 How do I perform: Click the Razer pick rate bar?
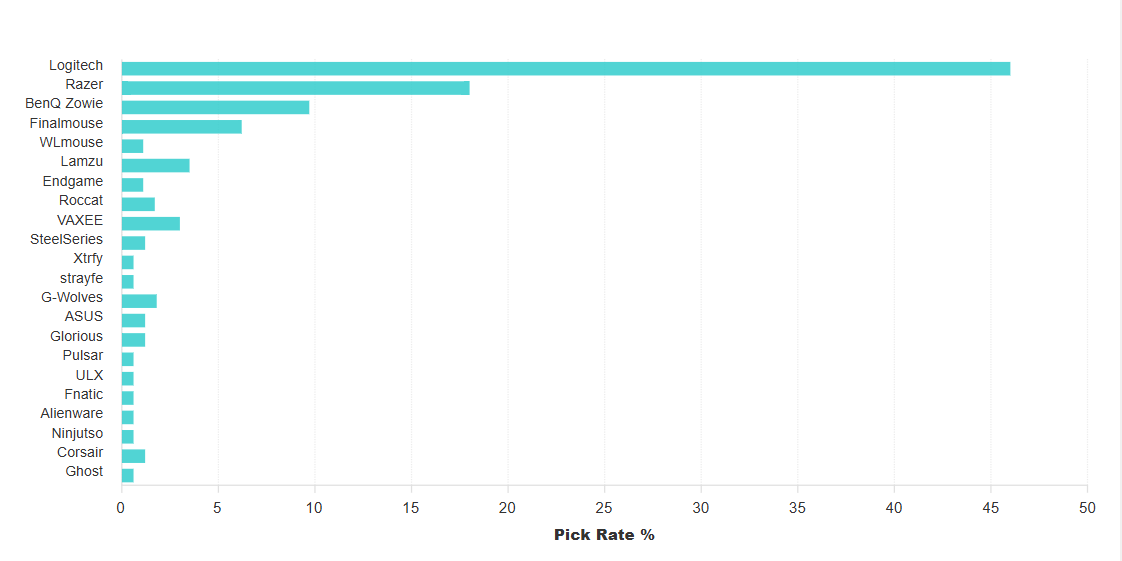tap(295, 88)
